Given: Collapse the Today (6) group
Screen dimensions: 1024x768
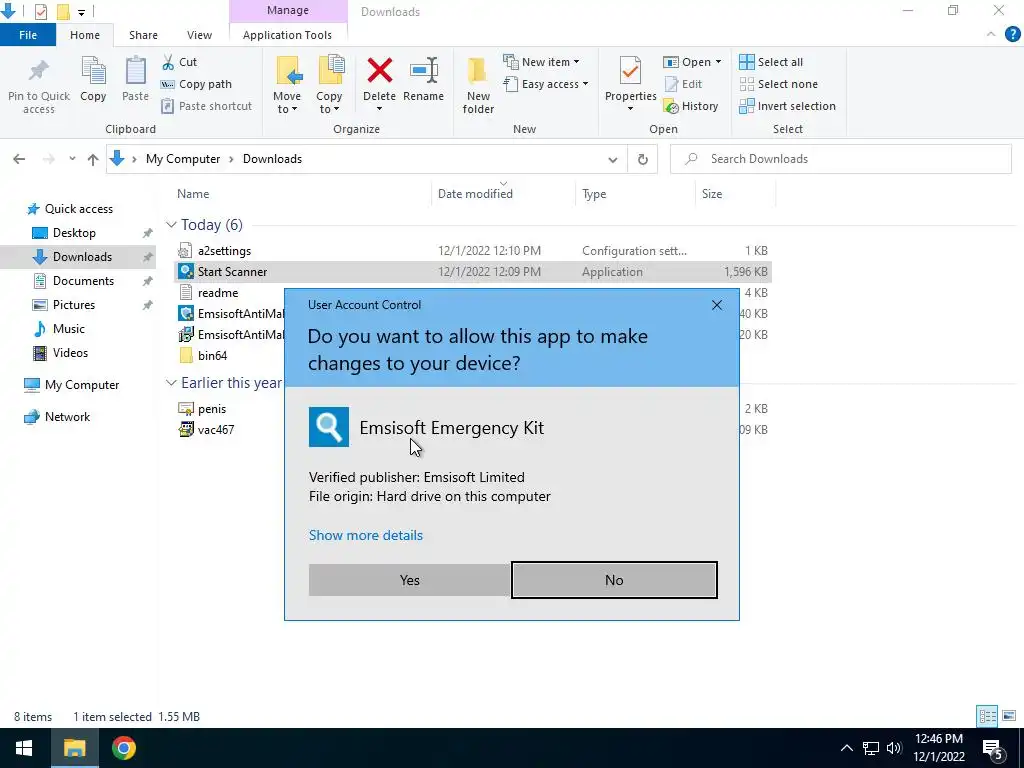Looking at the screenshot, I should (171, 225).
